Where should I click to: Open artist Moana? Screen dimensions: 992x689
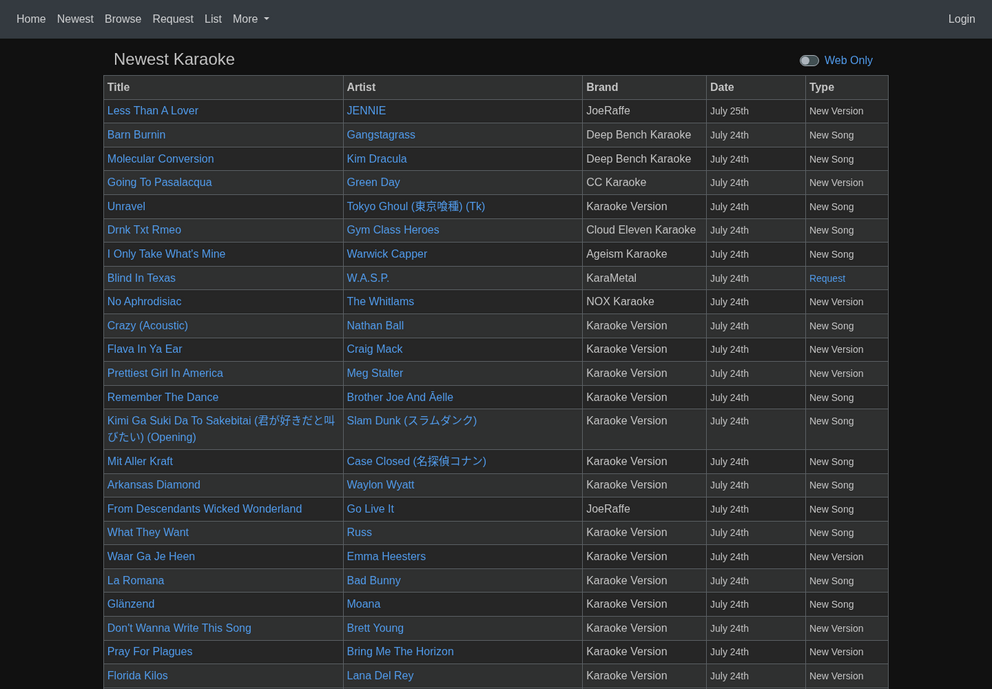(x=363, y=604)
